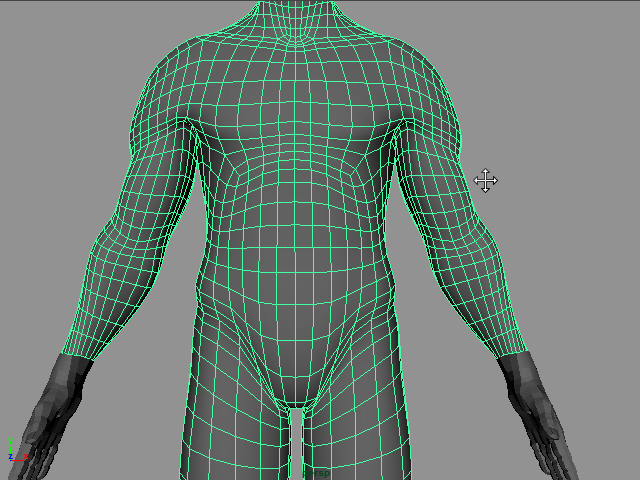Screen dimensions: 640x480
Task: Click the character's abdomen mesh area
Action: (x=298, y=250)
